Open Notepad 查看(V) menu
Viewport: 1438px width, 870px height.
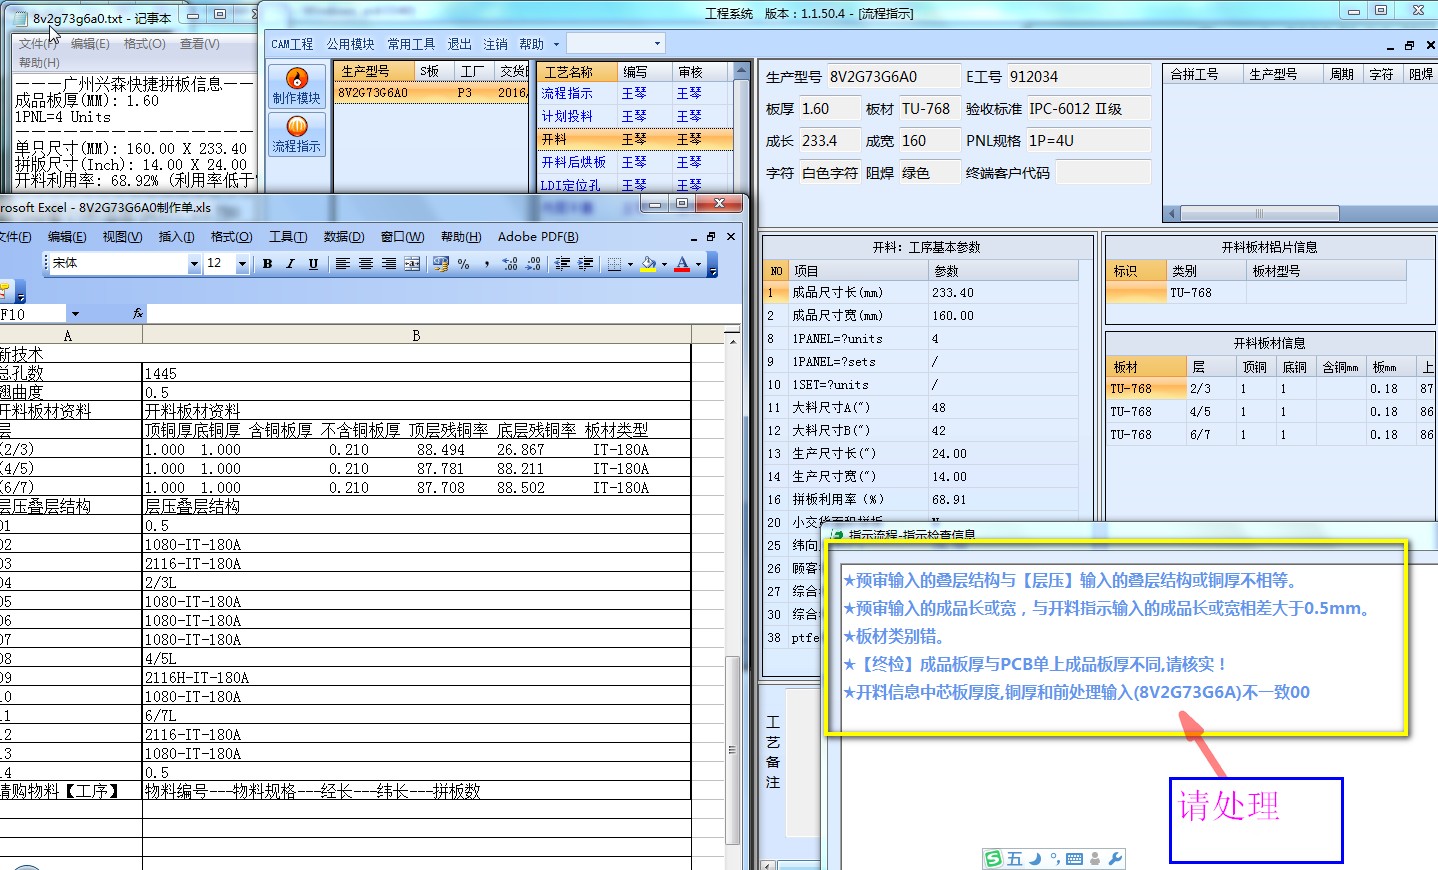click(x=199, y=44)
